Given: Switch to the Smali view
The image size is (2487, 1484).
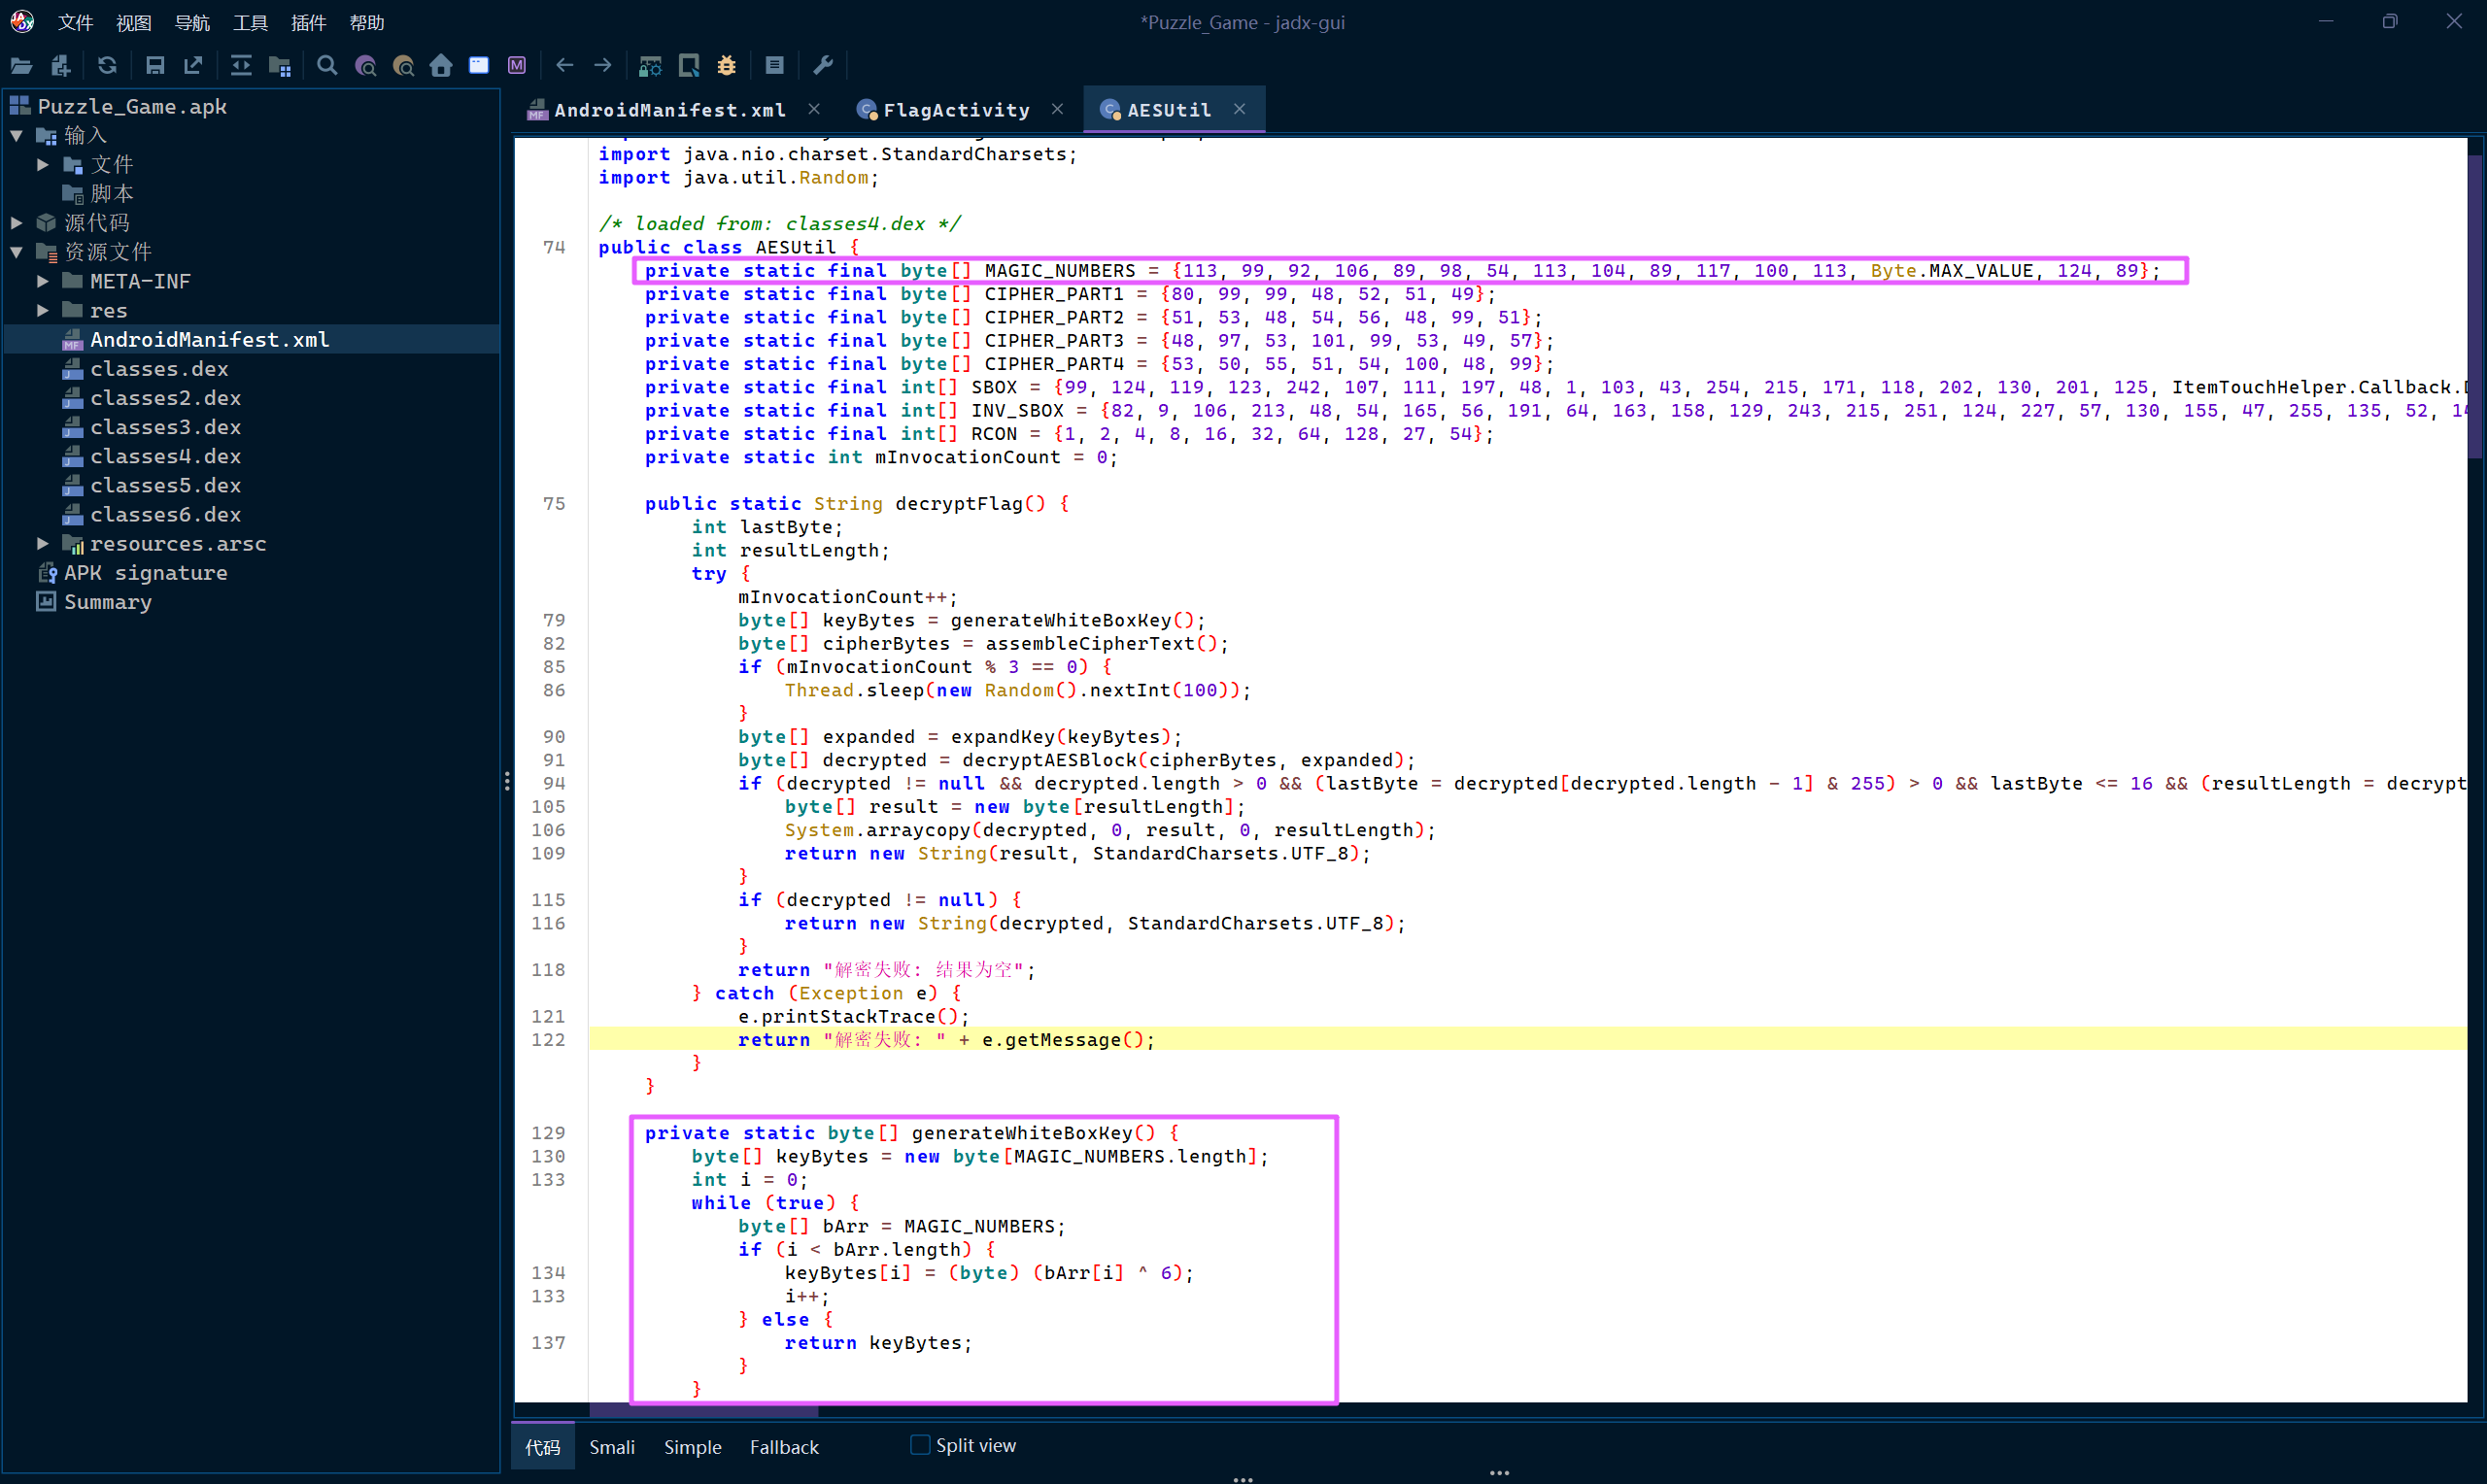Looking at the screenshot, I should [612, 1446].
